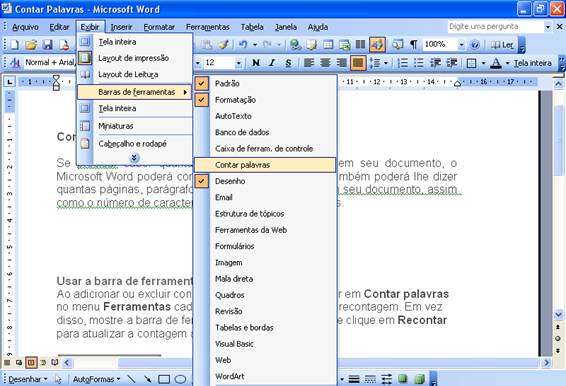Enable the AutoTexto toolbar
Image resolution: width=566 pixels, height=386 pixels.
coord(265,116)
